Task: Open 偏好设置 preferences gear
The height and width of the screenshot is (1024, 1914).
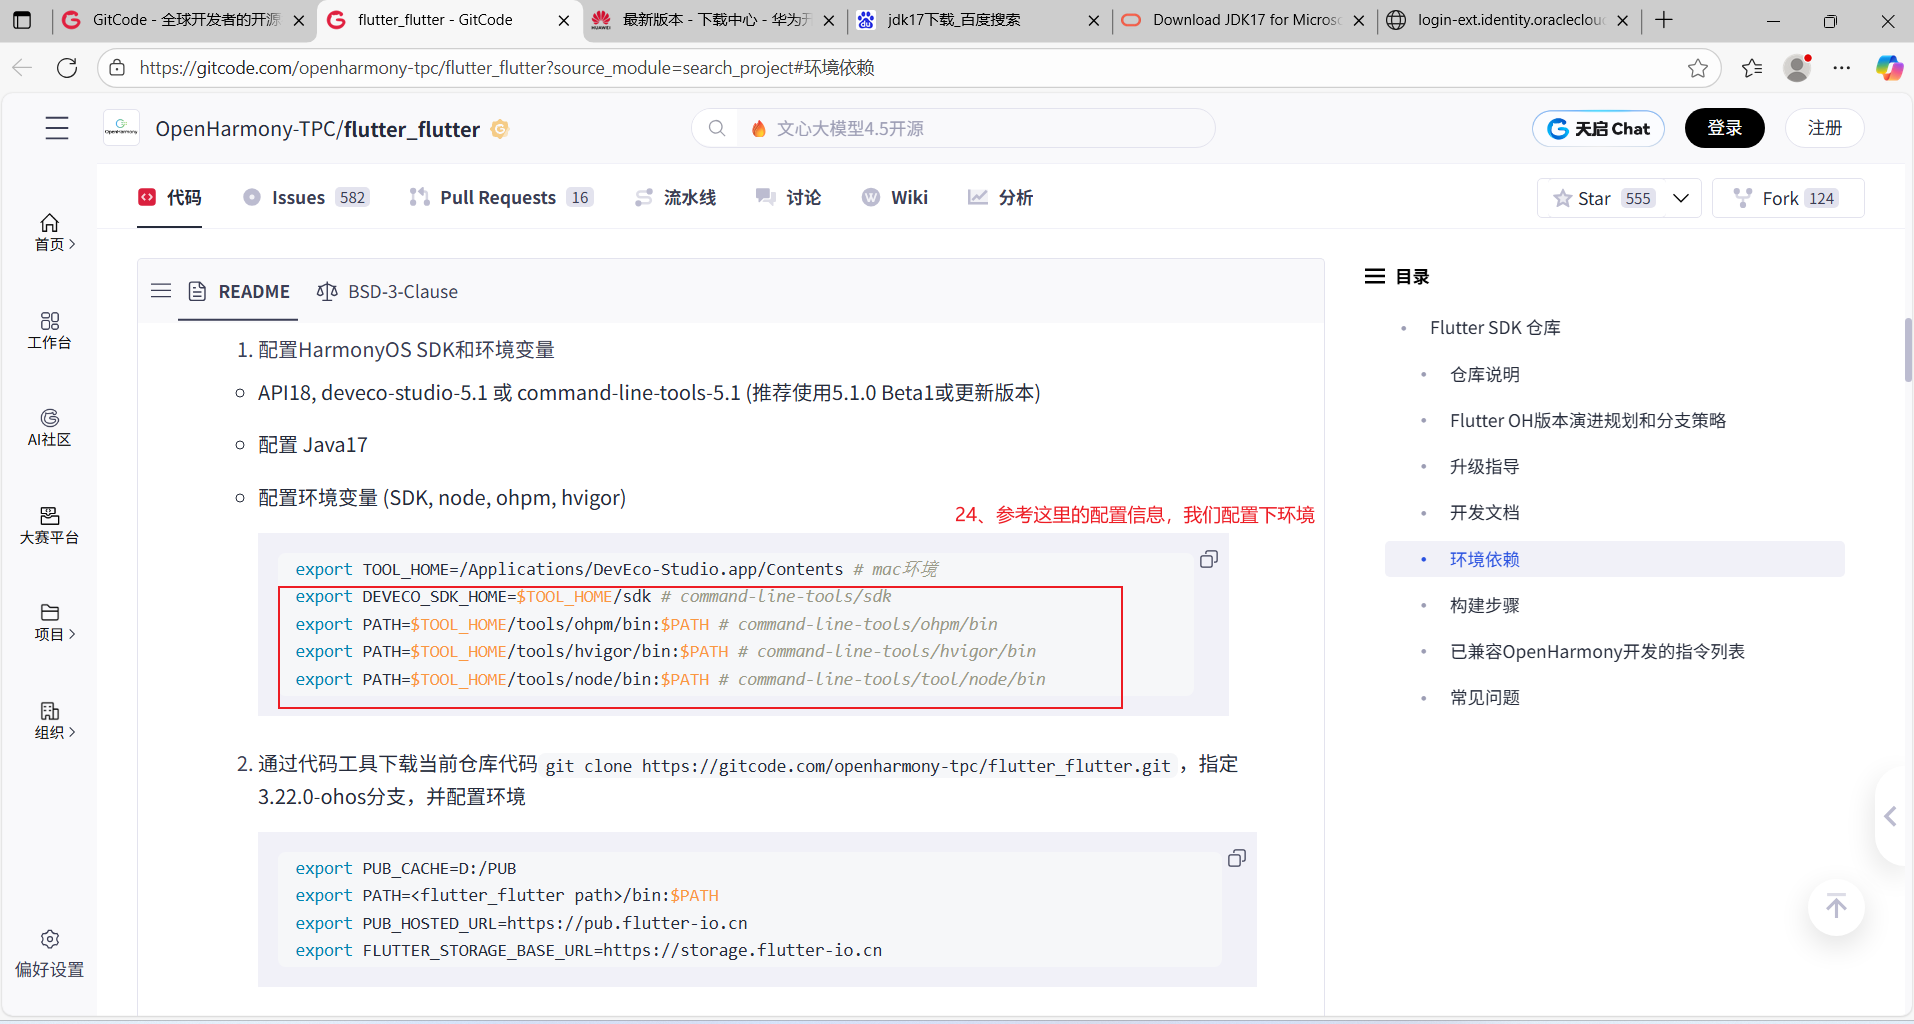Action: pos(50,954)
